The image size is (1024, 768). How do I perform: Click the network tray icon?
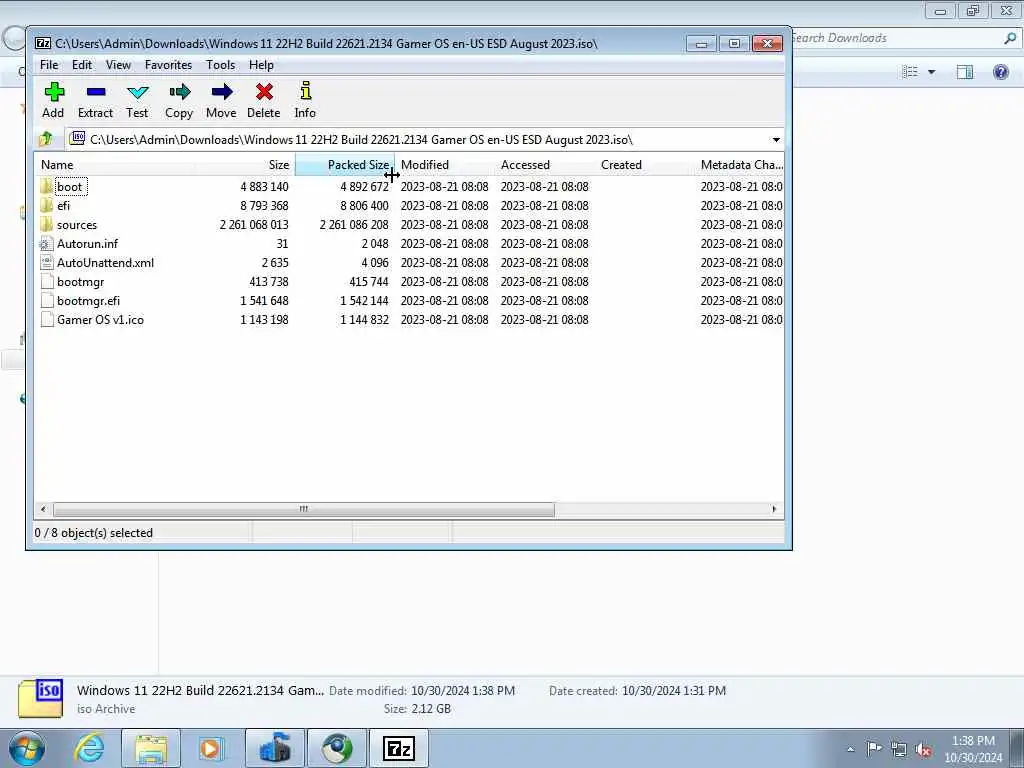tap(899, 750)
